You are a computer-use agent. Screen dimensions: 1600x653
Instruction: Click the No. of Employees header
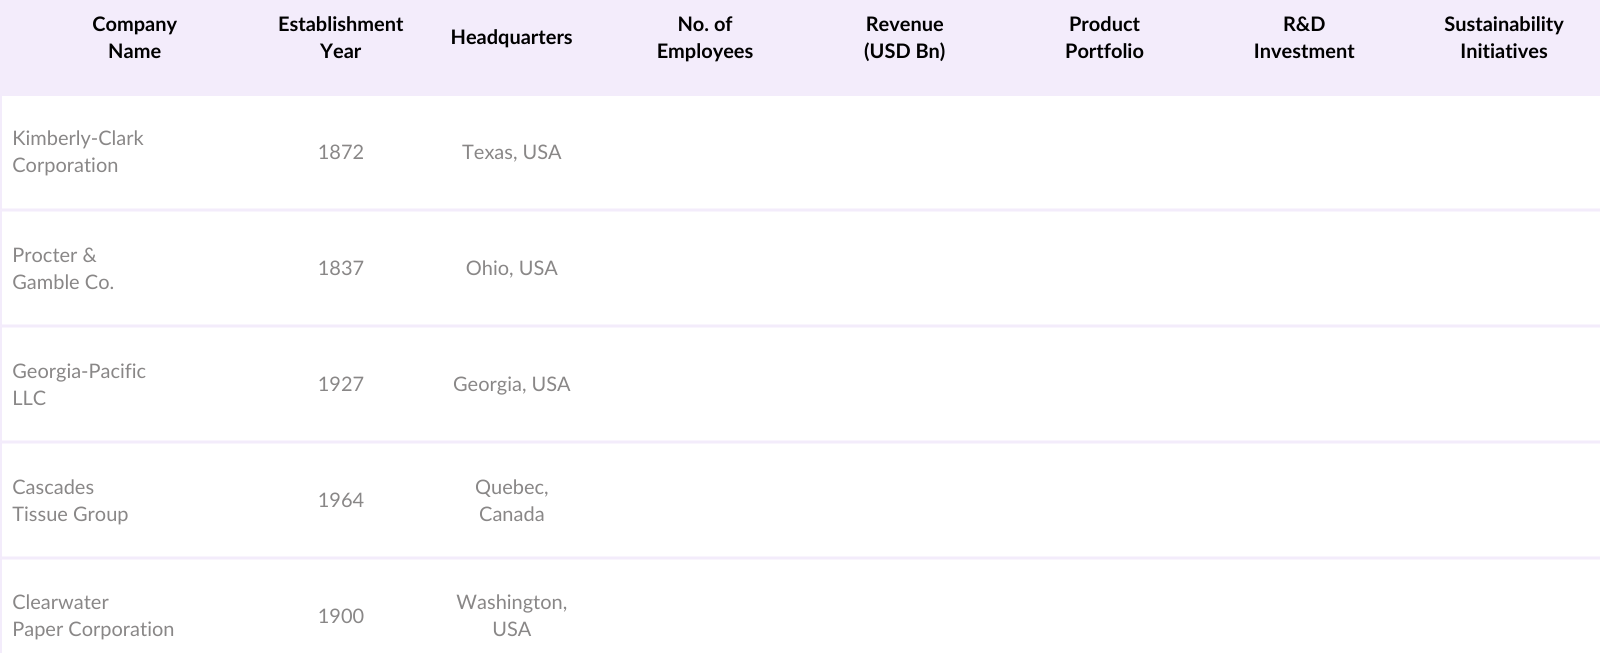(704, 38)
